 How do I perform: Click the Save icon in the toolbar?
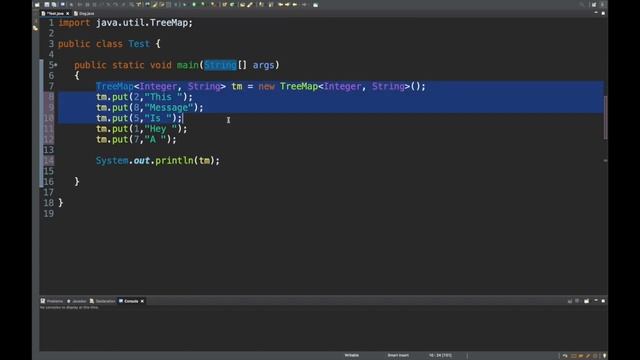click(x=47, y=4)
